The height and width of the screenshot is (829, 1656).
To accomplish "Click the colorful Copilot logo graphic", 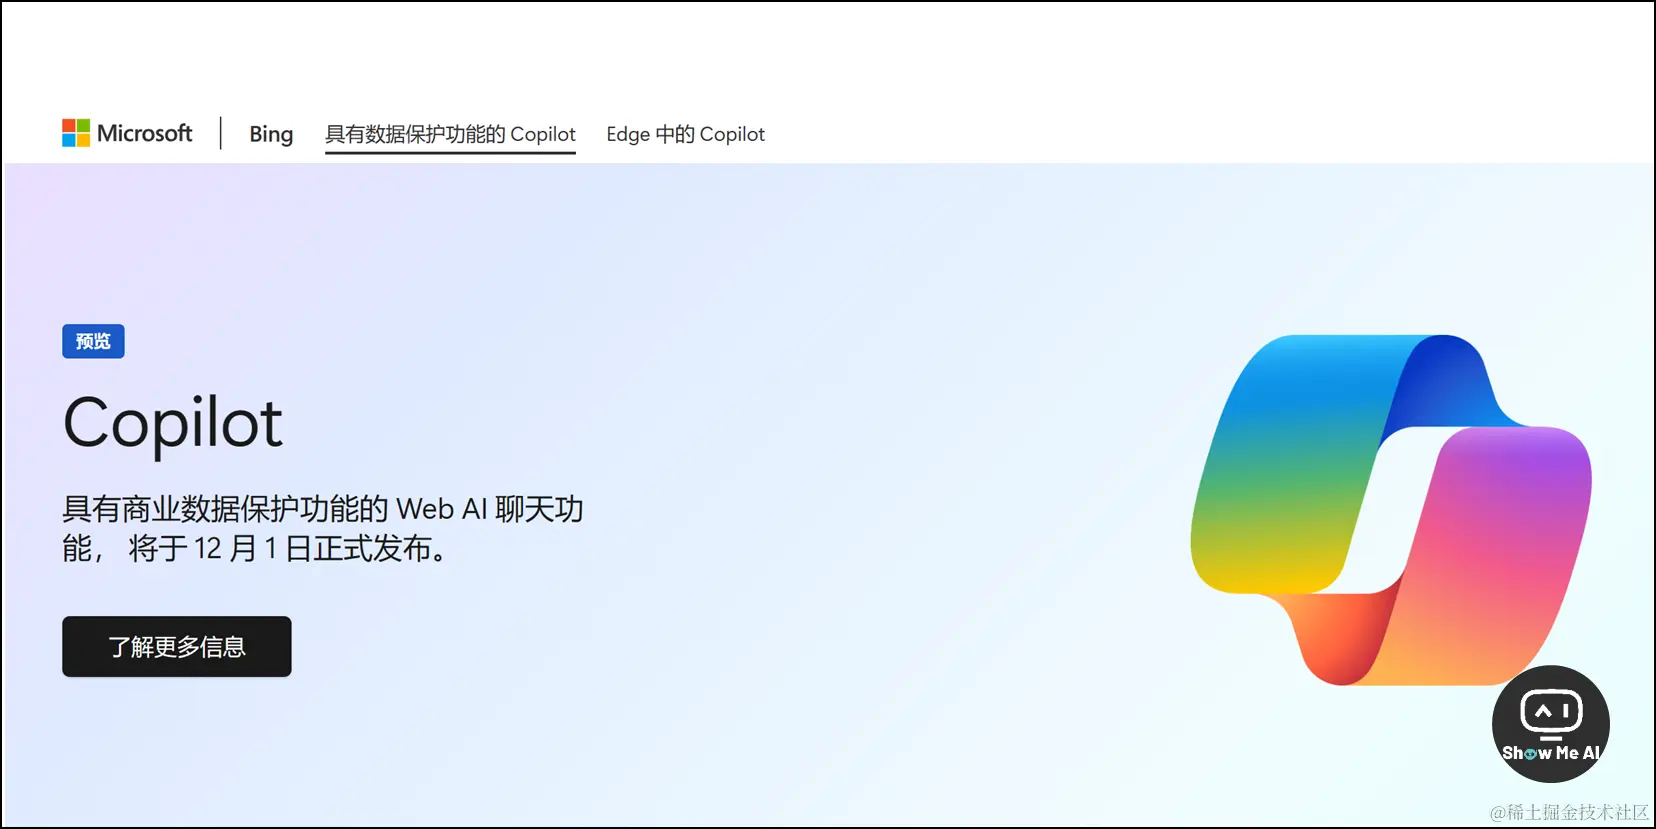I will [1390, 510].
